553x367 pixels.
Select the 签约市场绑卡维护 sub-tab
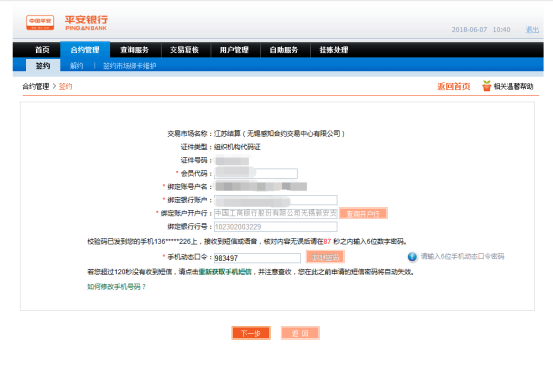click(129, 66)
